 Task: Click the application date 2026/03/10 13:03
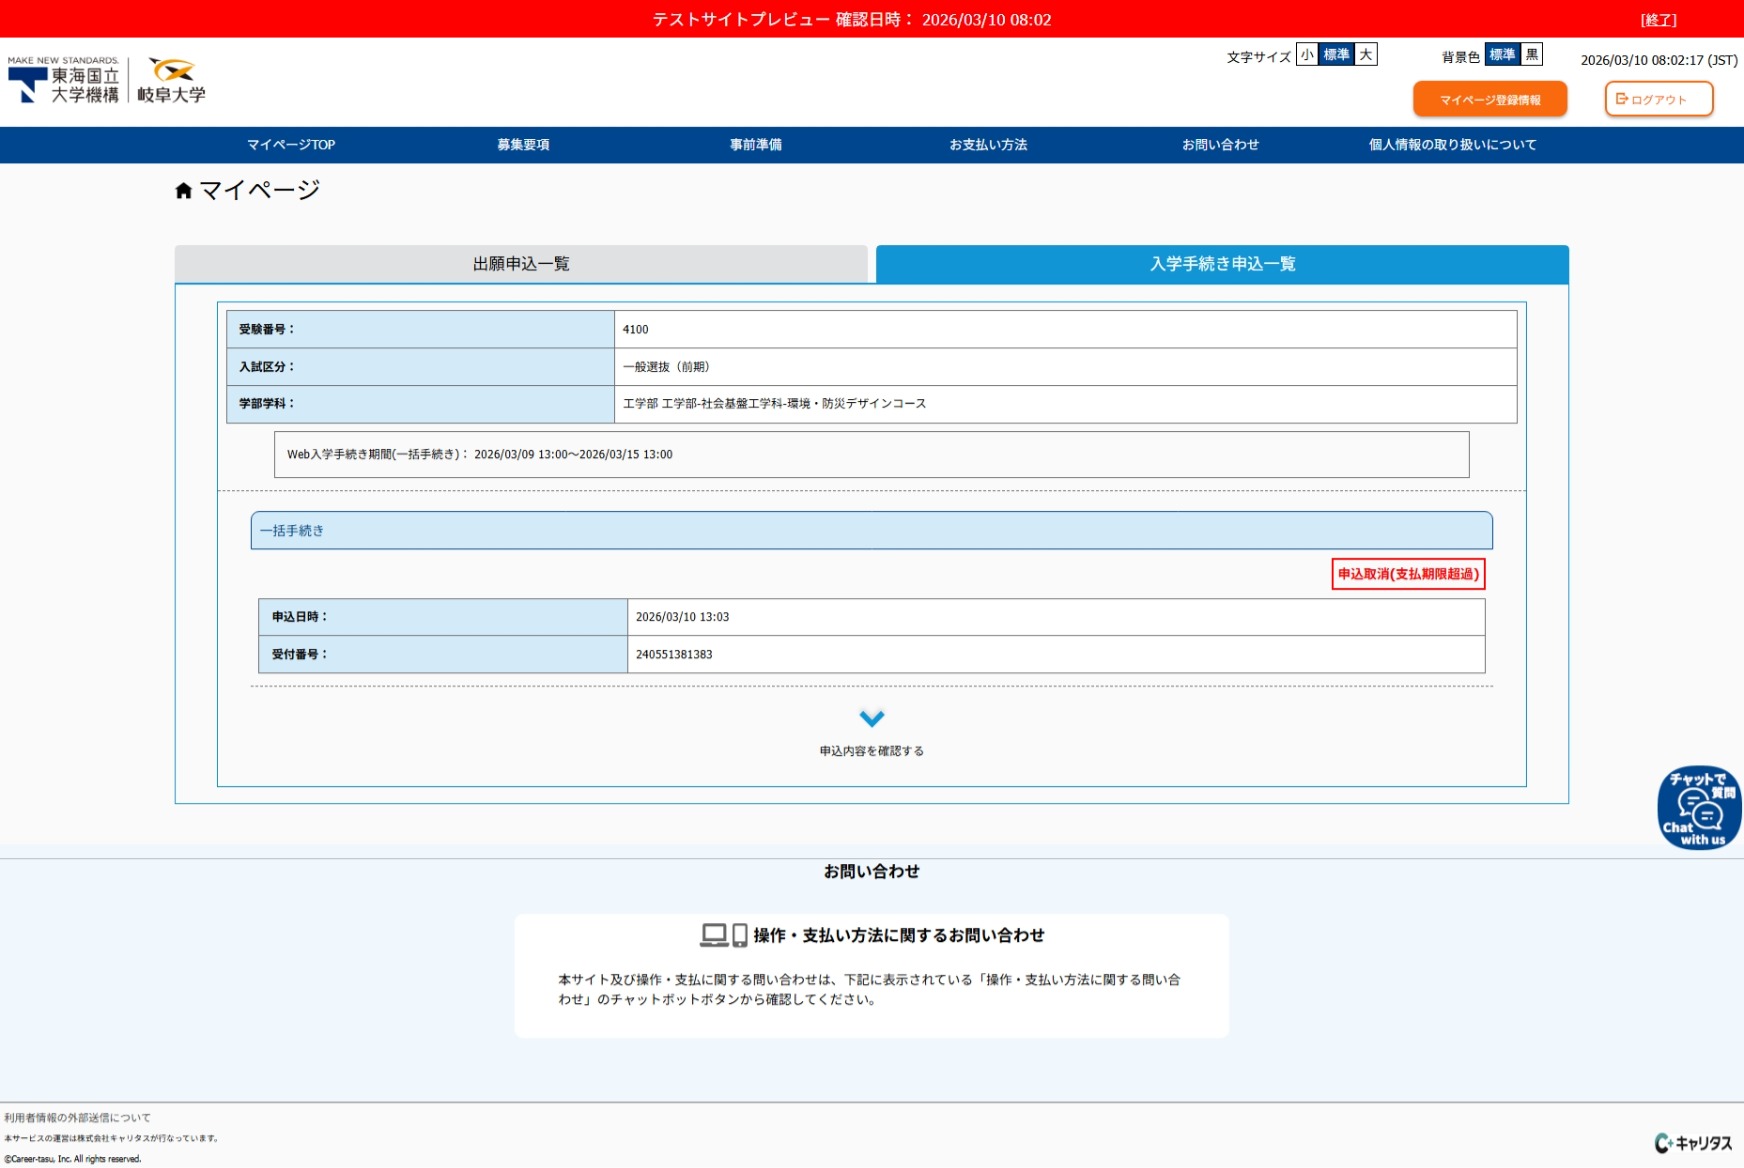click(x=682, y=617)
